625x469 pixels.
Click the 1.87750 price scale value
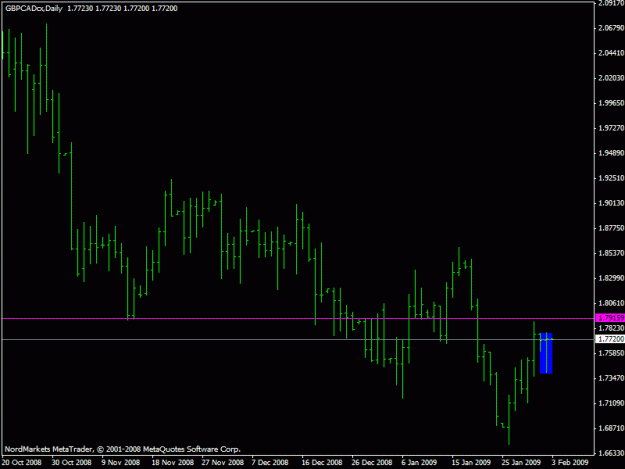(x=611, y=228)
